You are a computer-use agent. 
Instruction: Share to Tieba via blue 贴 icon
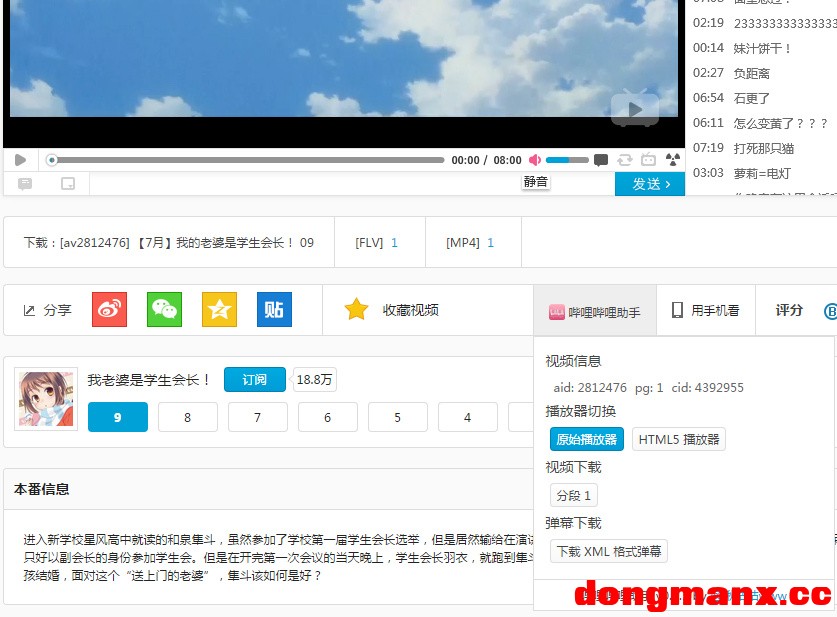(274, 310)
